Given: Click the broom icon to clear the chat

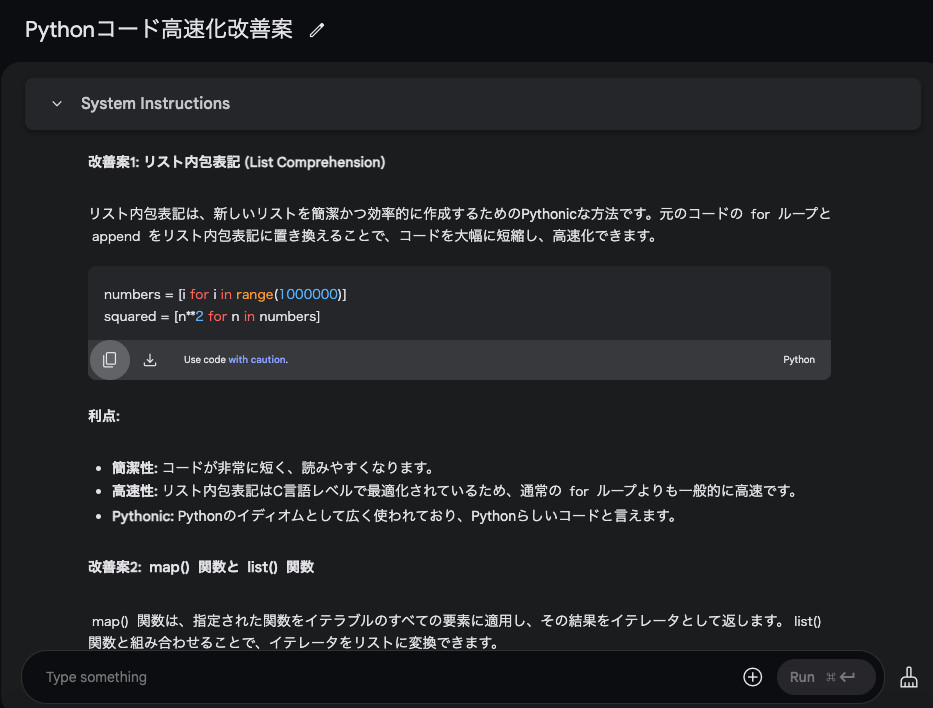Looking at the screenshot, I should 908,677.
